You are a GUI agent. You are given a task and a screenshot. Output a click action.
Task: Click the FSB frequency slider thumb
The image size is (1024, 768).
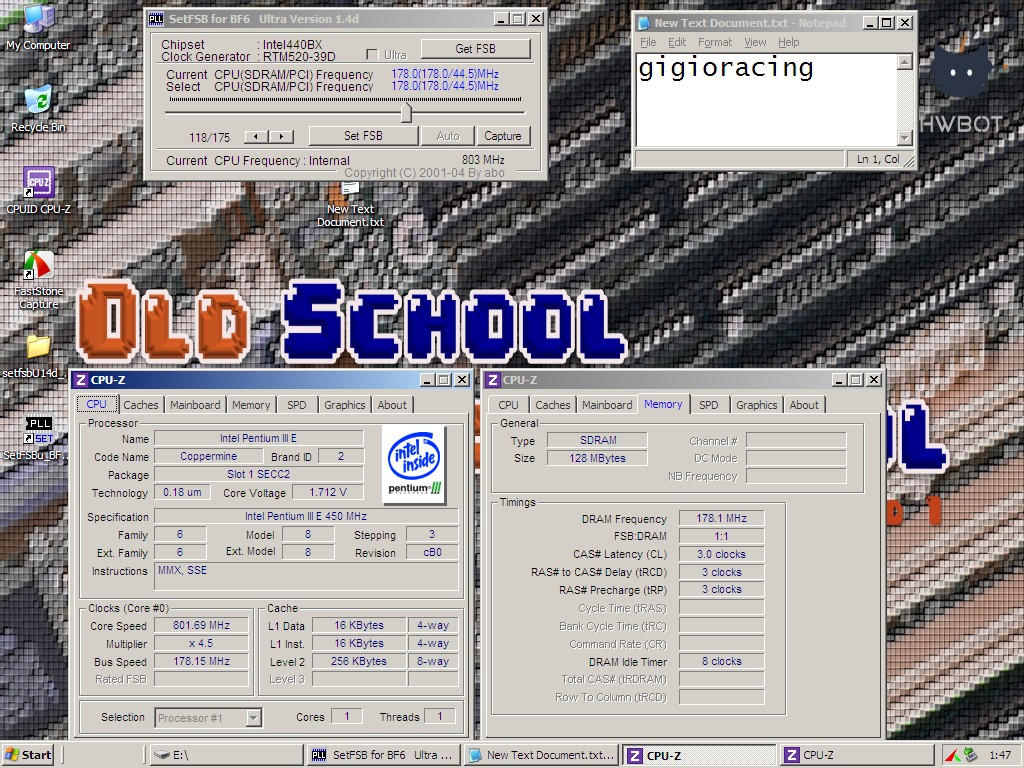click(406, 112)
